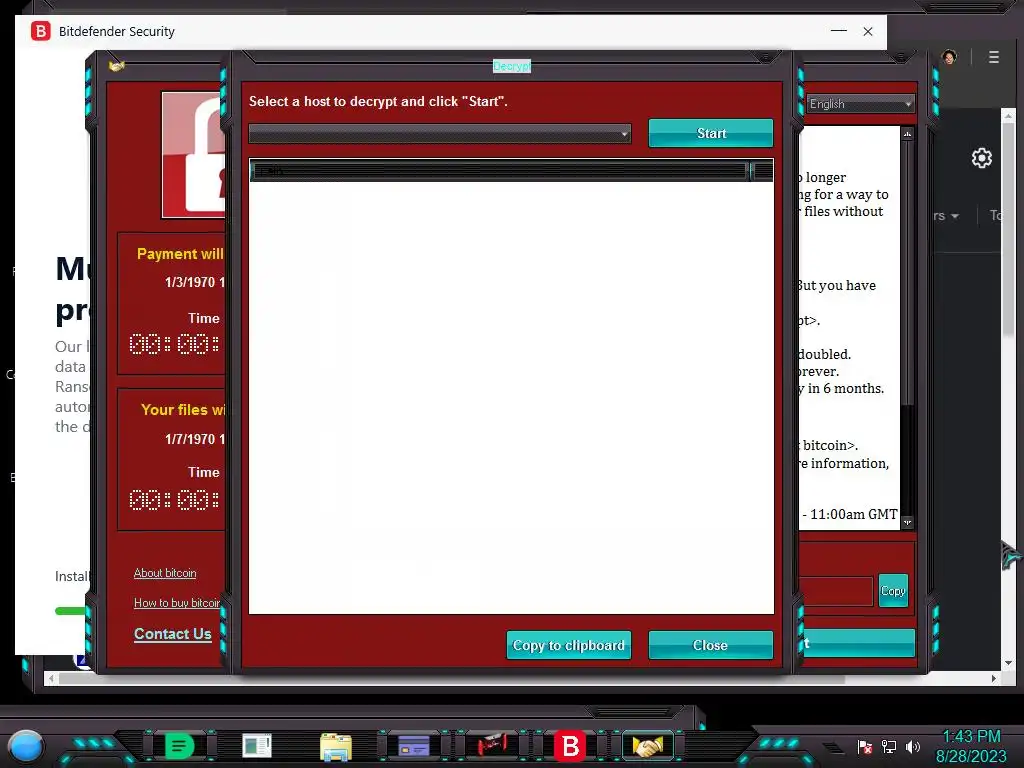Click the Decrypt title label
1024x768 pixels.
tap(512, 66)
